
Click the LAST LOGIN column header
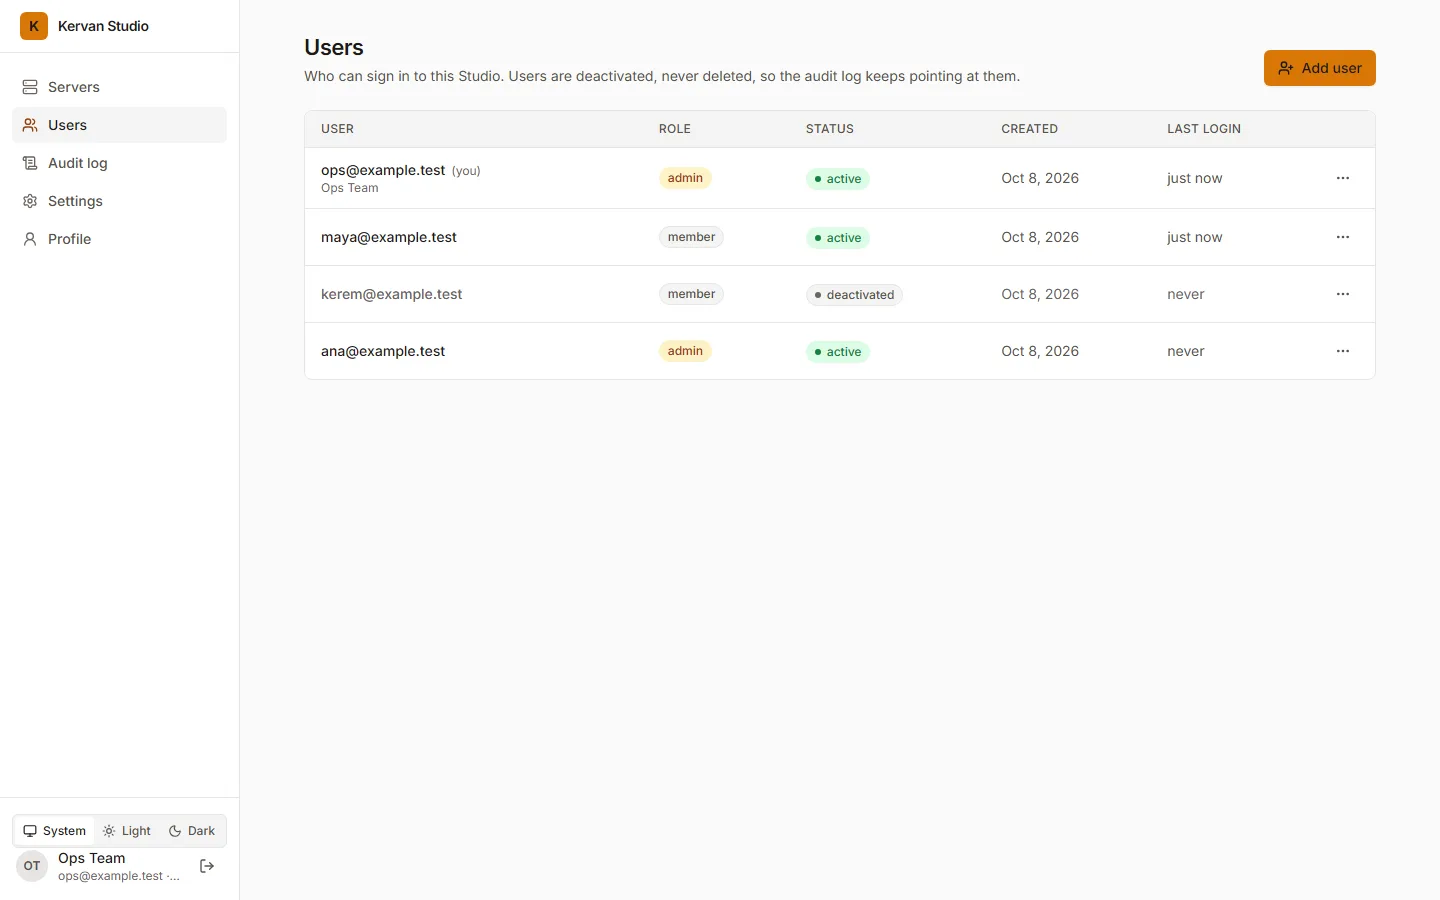coord(1204,129)
